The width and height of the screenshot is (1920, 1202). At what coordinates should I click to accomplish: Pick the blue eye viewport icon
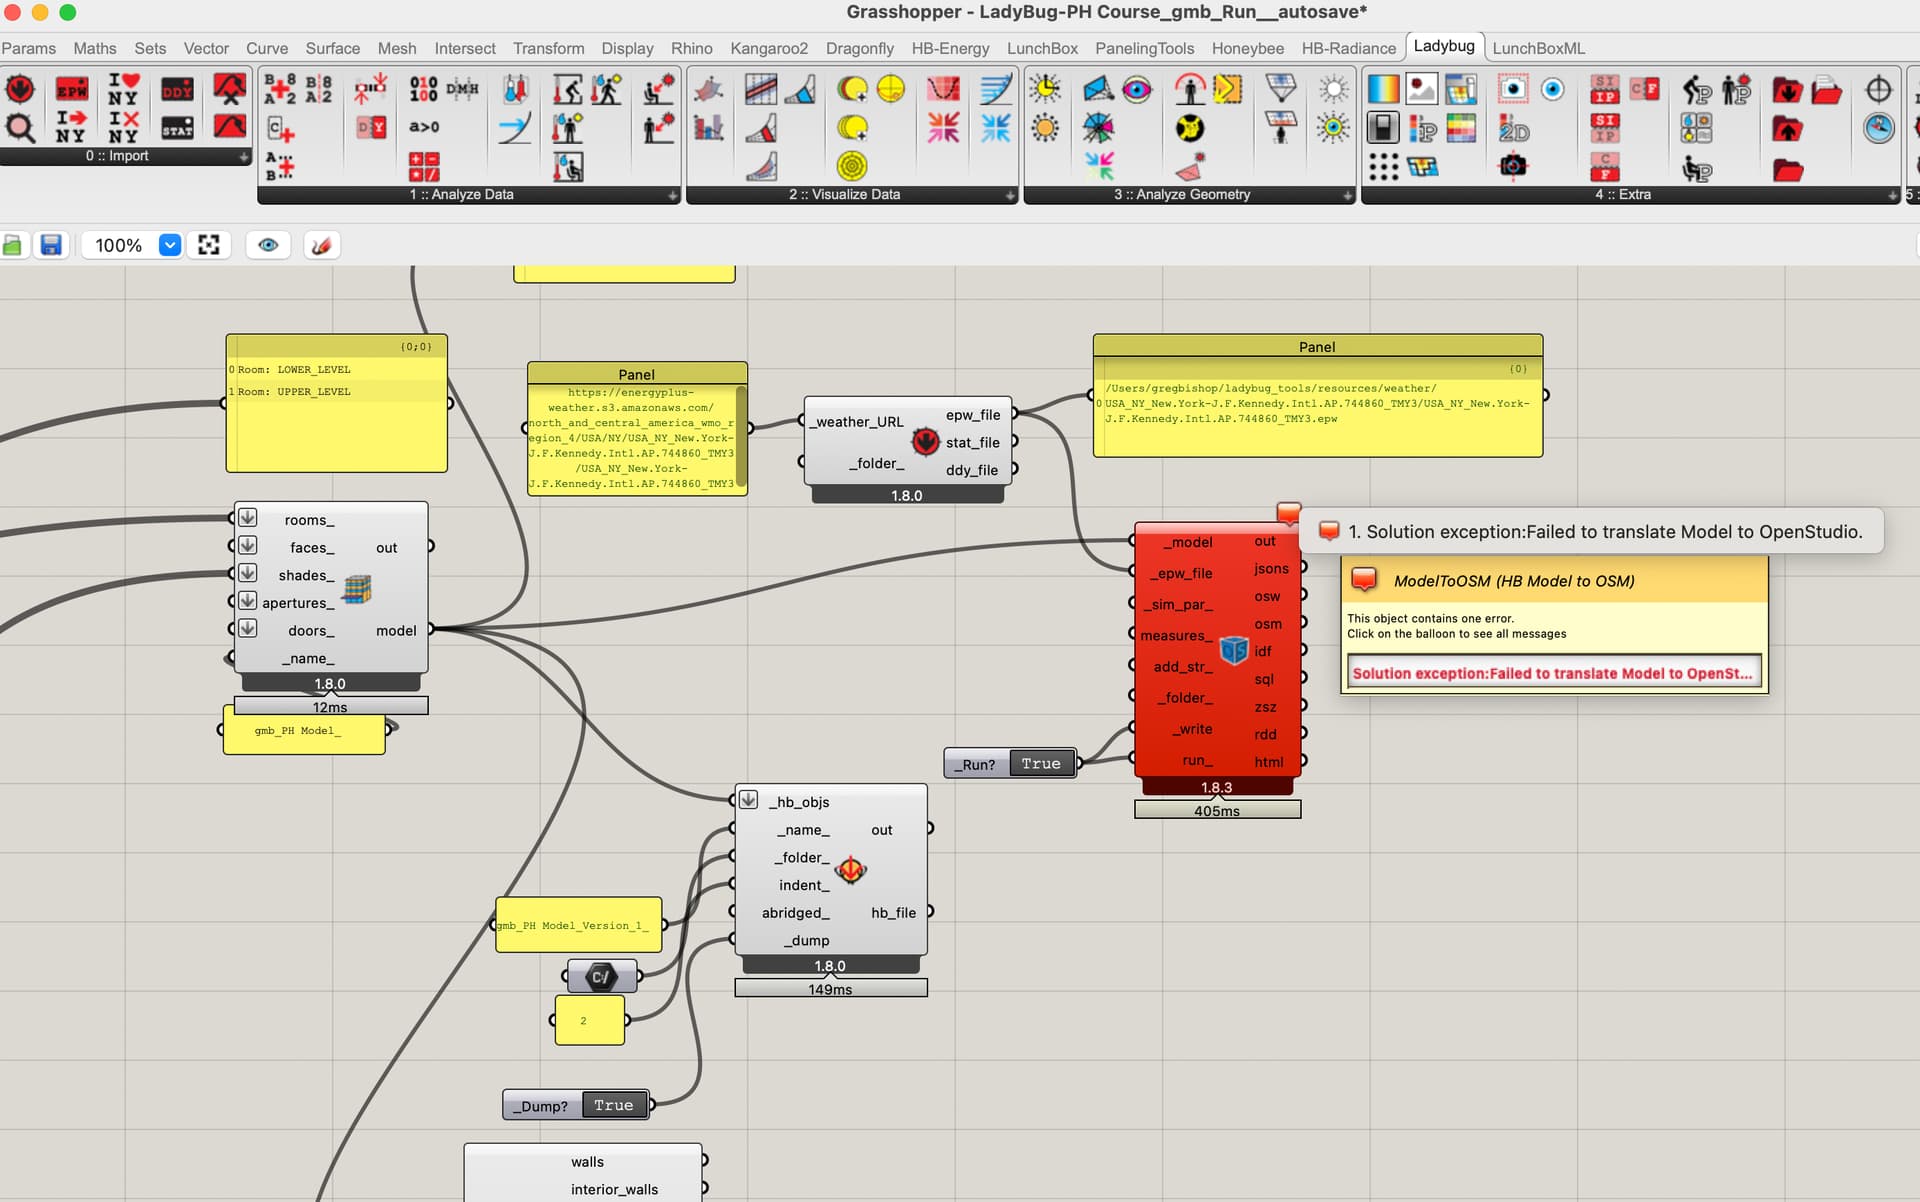coord(1552,89)
